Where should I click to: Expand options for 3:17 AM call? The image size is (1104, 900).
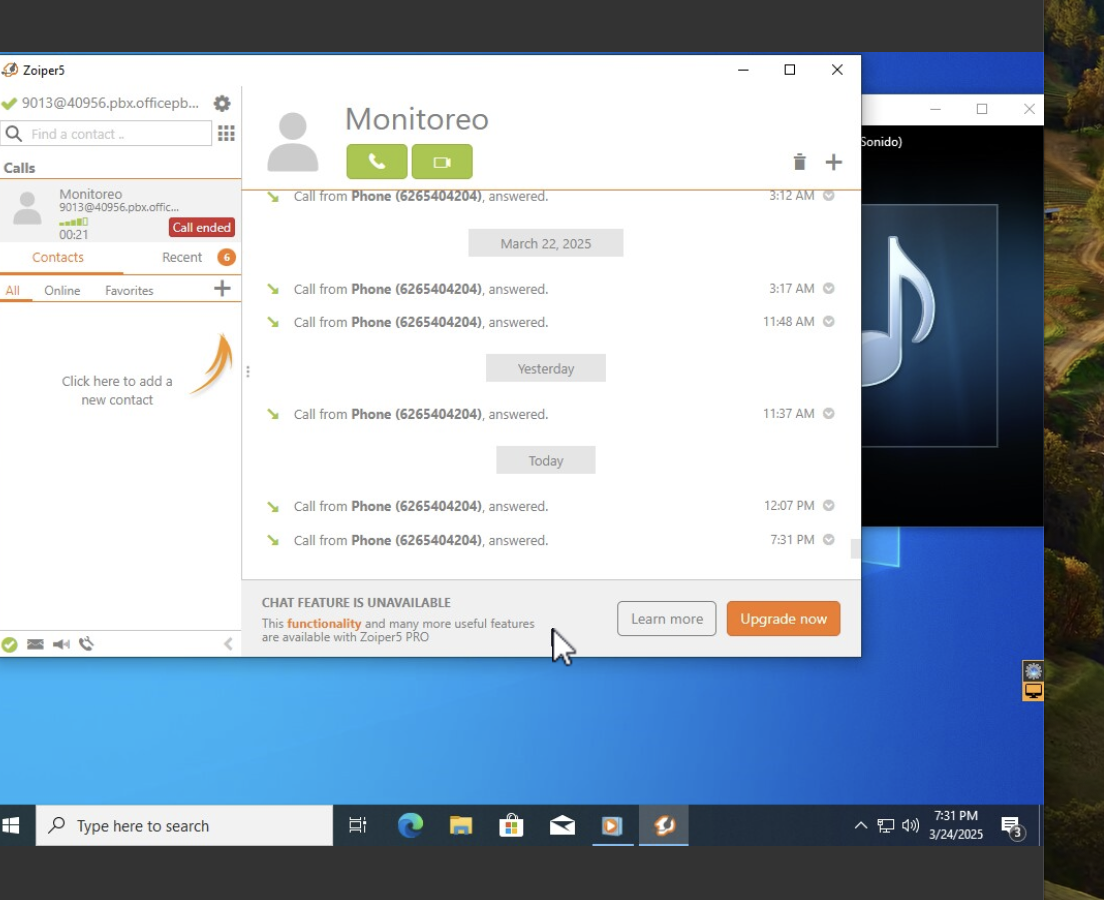(829, 288)
